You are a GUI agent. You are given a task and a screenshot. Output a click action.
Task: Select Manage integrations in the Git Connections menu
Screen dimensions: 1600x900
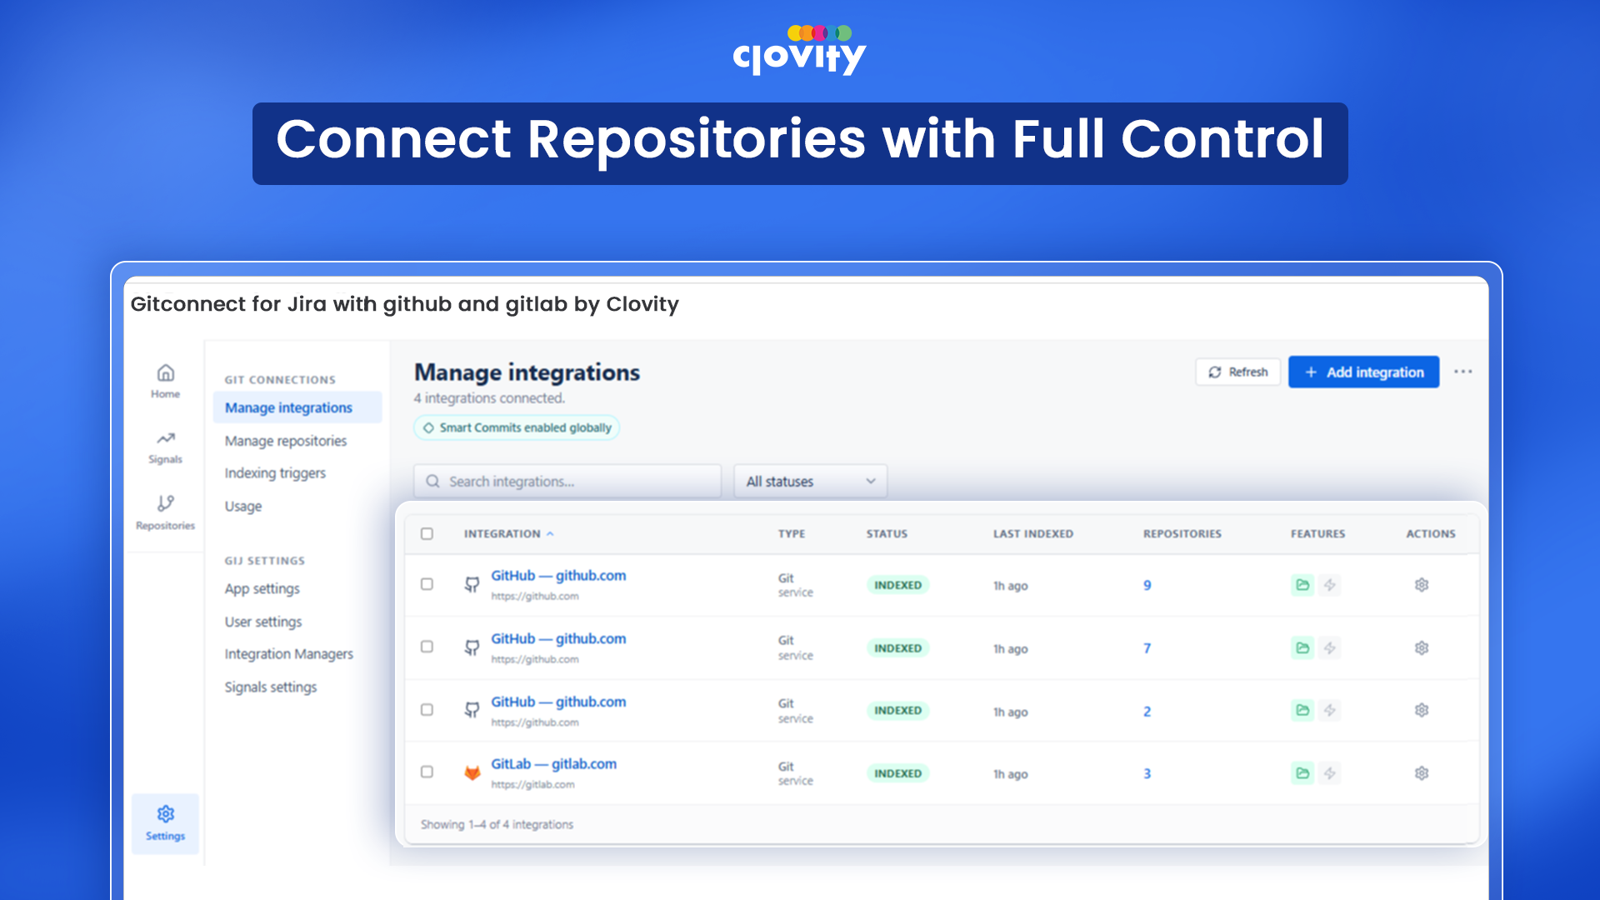click(x=297, y=407)
